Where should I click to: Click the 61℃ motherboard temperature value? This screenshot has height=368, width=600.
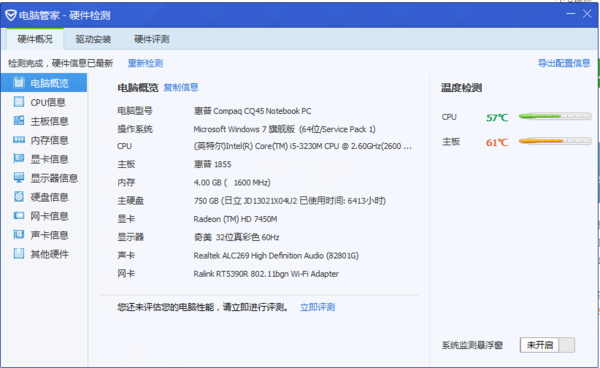[497, 142]
